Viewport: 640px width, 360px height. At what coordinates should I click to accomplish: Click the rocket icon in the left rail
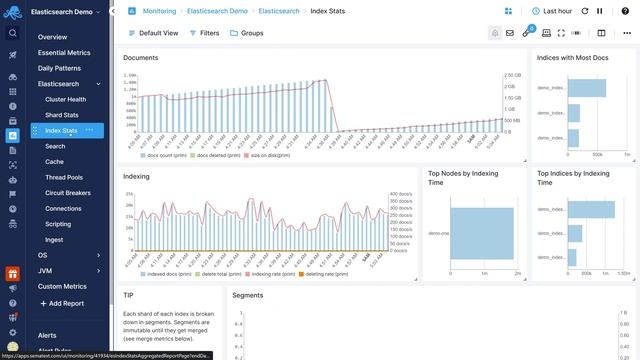(x=13, y=55)
